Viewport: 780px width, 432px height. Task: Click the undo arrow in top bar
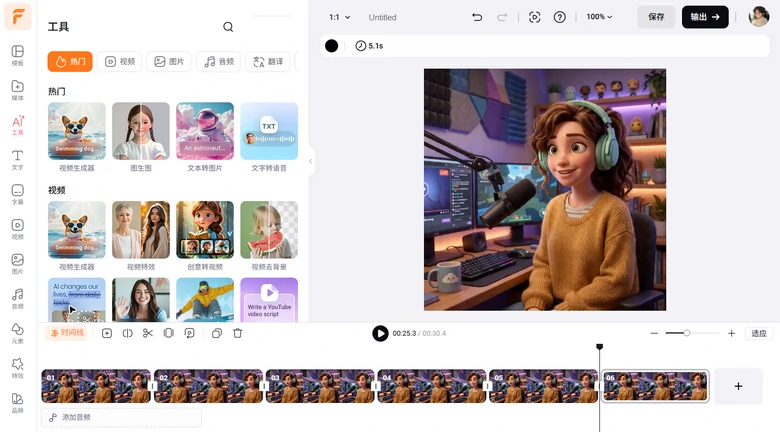click(x=477, y=17)
